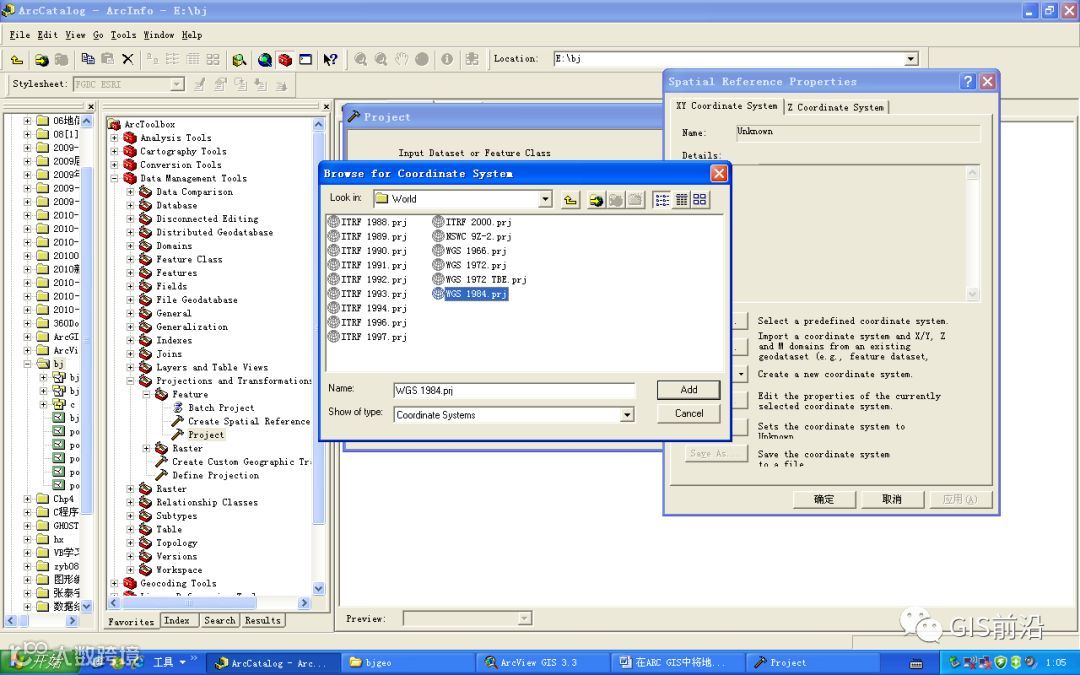The image size is (1080, 675).
Task: Switch Browse dialog to thumbnails view
Action: coord(700,200)
